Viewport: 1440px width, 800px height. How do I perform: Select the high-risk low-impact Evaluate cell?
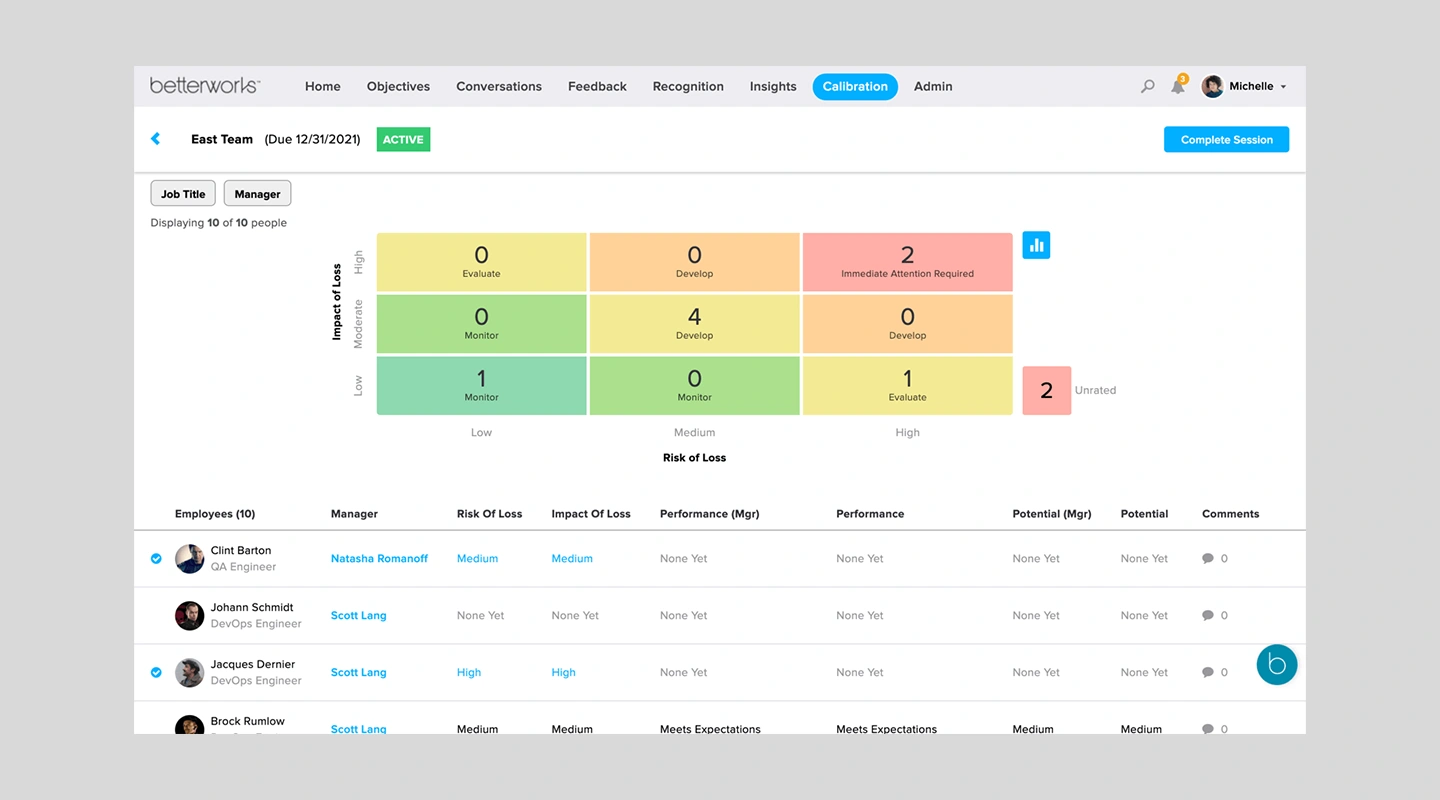(x=907, y=386)
